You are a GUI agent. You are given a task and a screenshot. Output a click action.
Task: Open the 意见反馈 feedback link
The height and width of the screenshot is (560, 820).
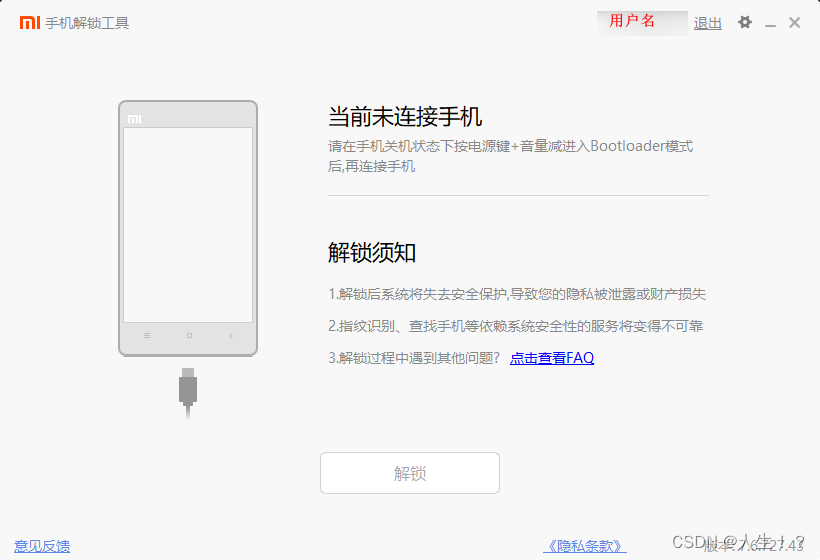[x=42, y=546]
